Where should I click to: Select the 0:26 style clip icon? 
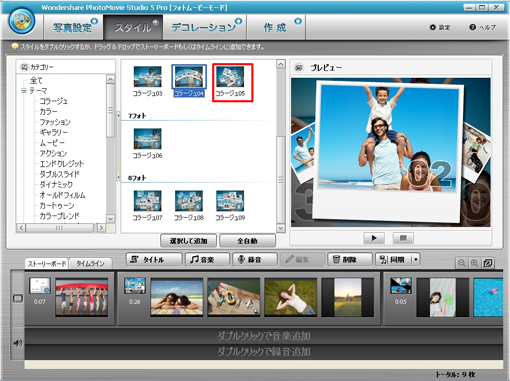pos(135,286)
